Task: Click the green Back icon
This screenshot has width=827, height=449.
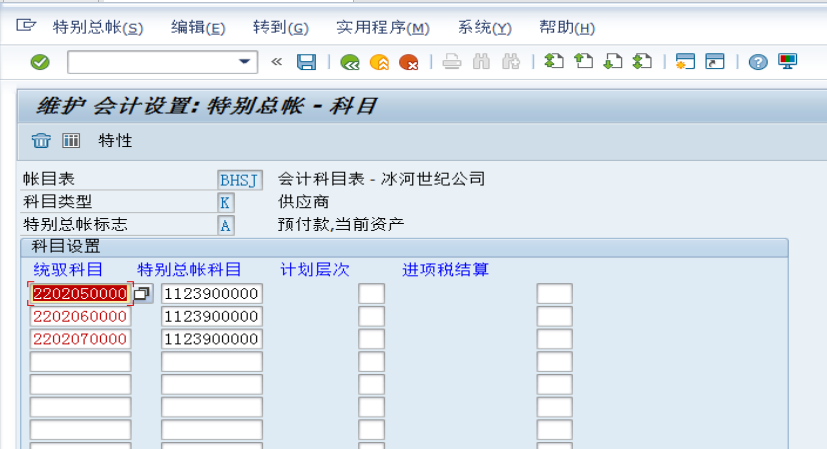Action: (350, 62)
